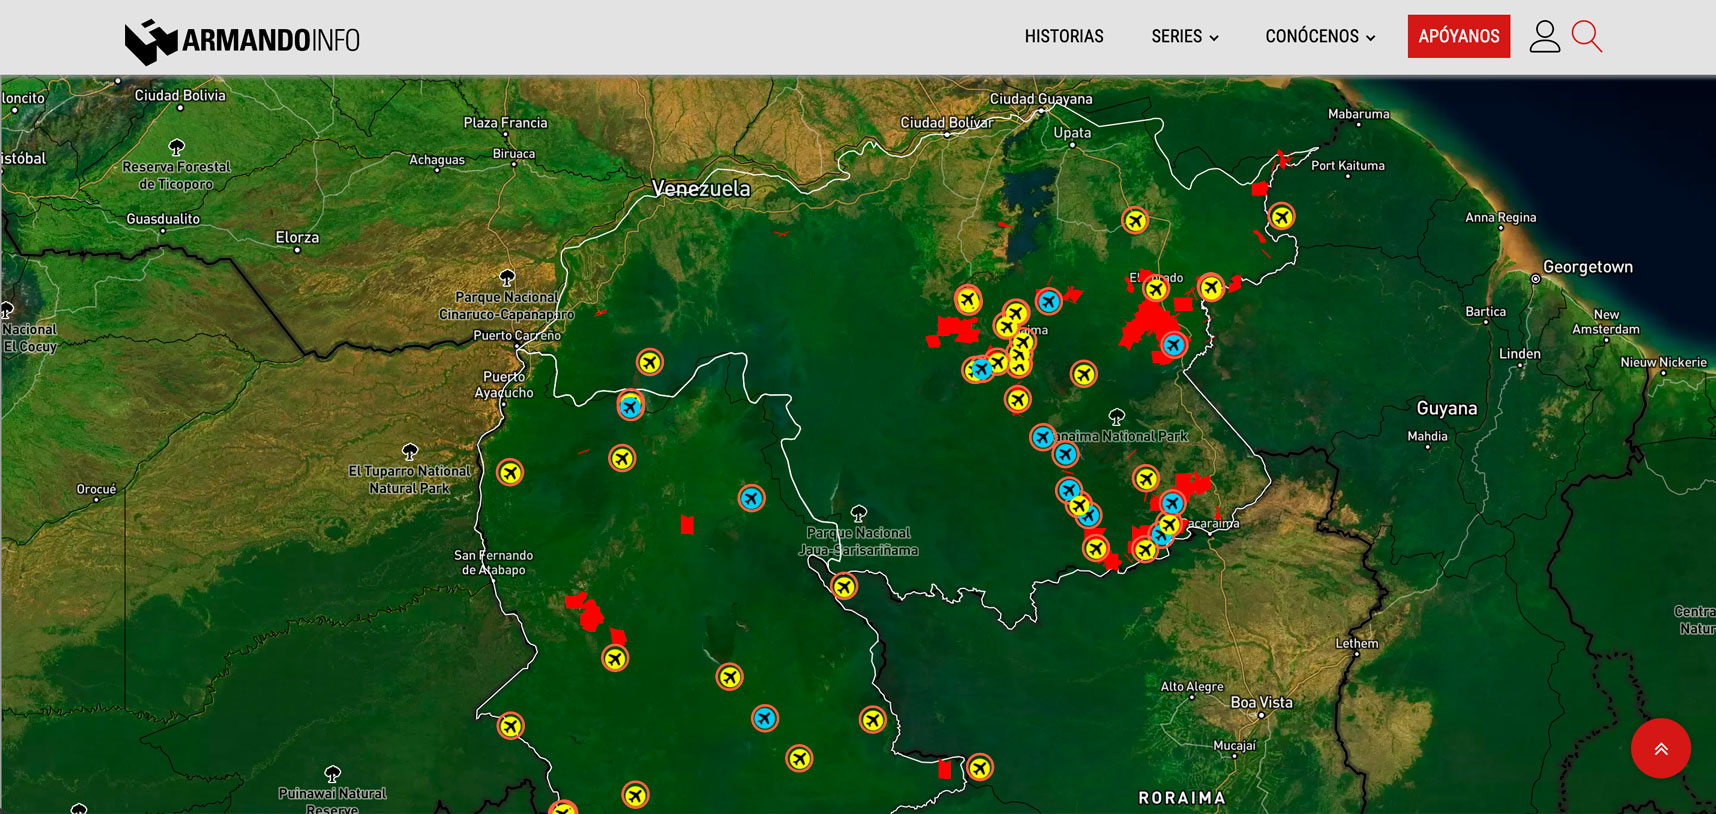
Task: Click yellow airplane marker south of Upata
Action: pos(1134,220)
